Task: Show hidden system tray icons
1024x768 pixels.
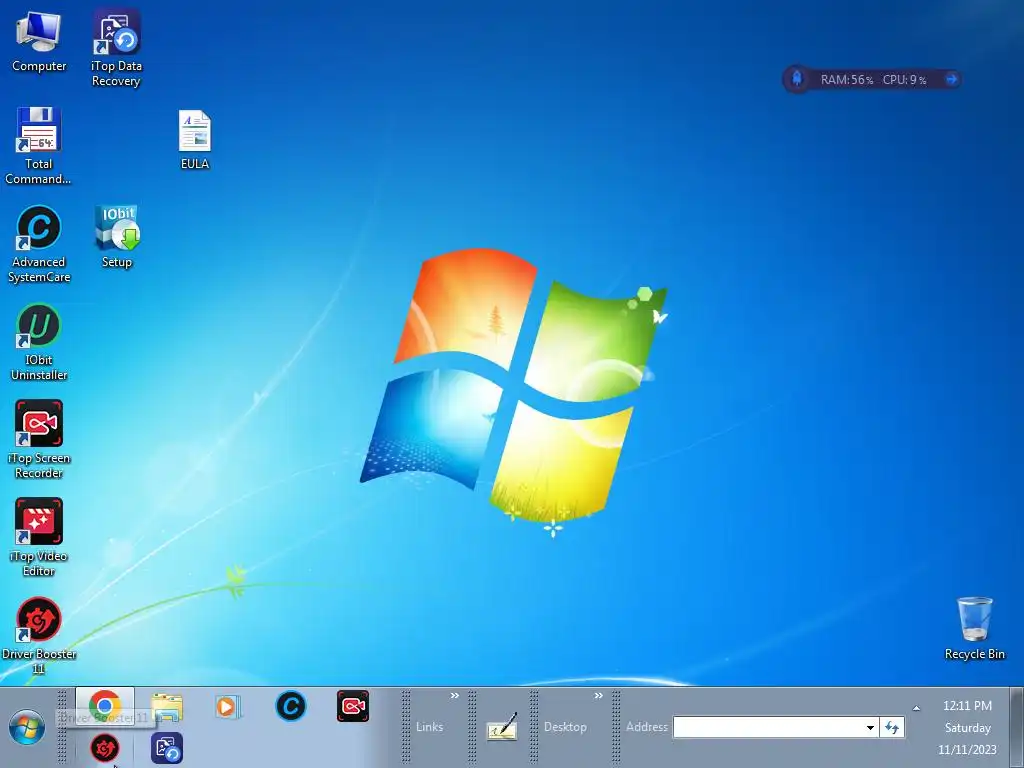Action: pos(916,708)
